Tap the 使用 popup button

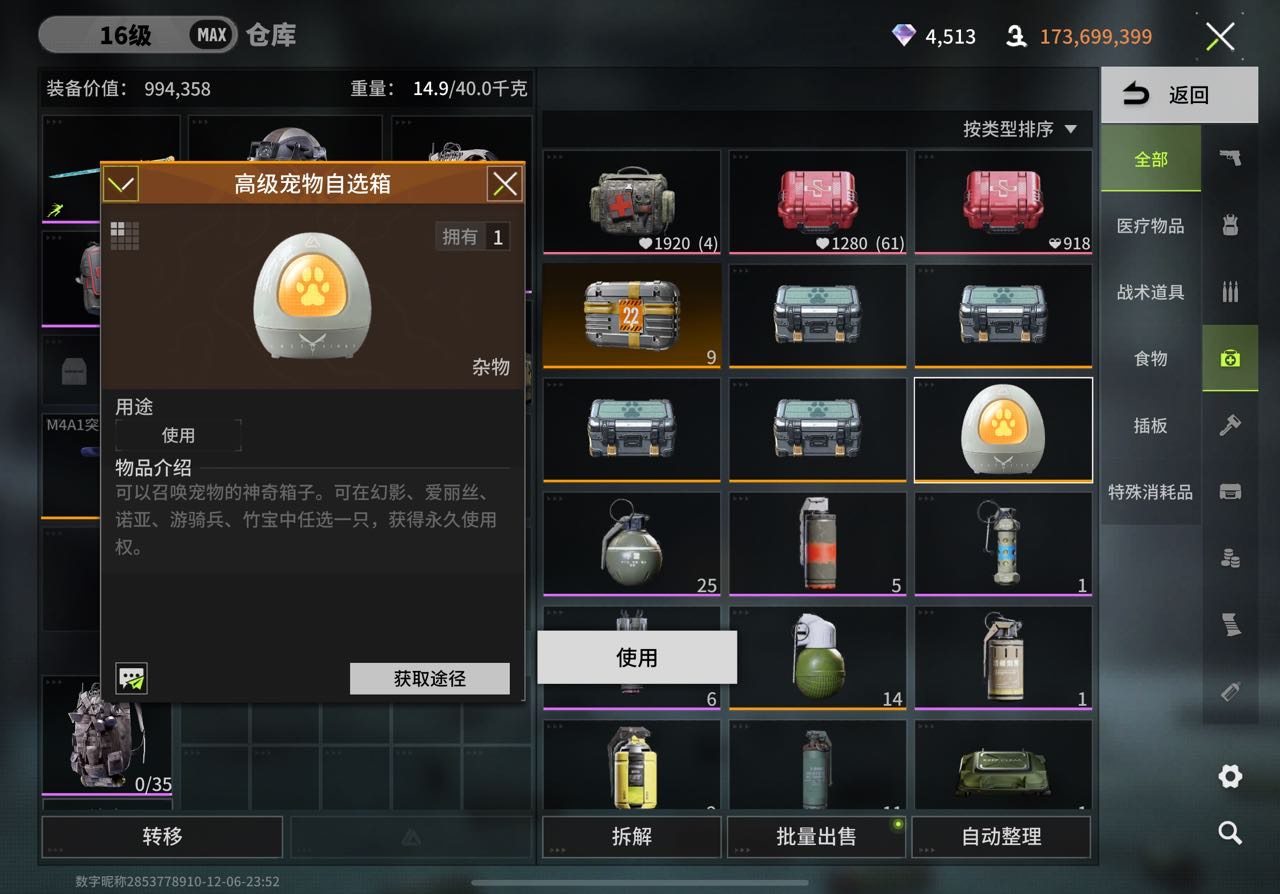(637, 657)
